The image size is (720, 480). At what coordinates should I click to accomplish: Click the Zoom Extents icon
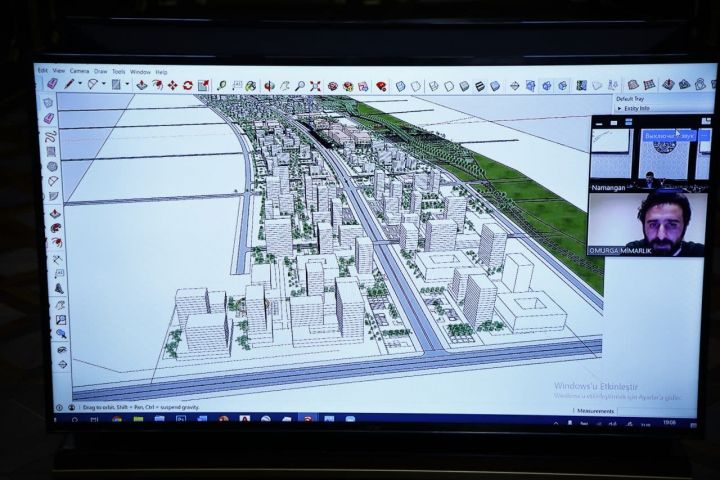315,86
